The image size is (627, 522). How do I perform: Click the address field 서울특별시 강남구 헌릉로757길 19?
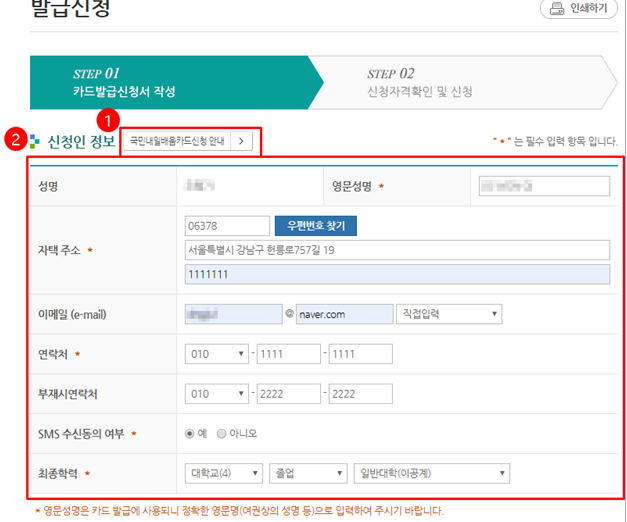coord(397,250)
